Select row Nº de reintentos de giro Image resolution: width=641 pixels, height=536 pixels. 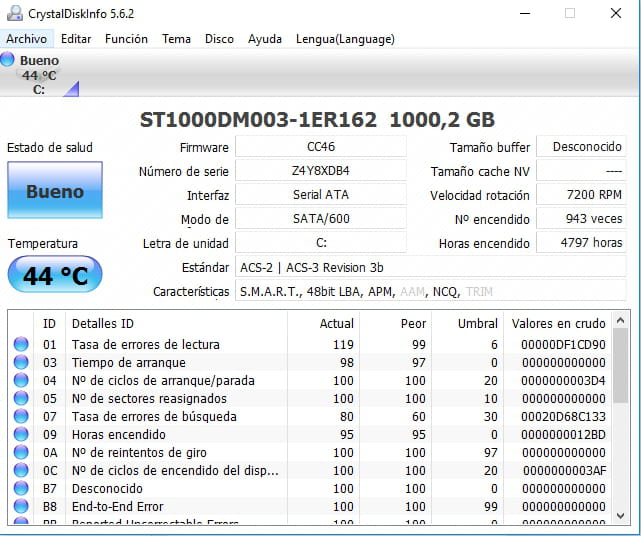[x=310, y=452]
